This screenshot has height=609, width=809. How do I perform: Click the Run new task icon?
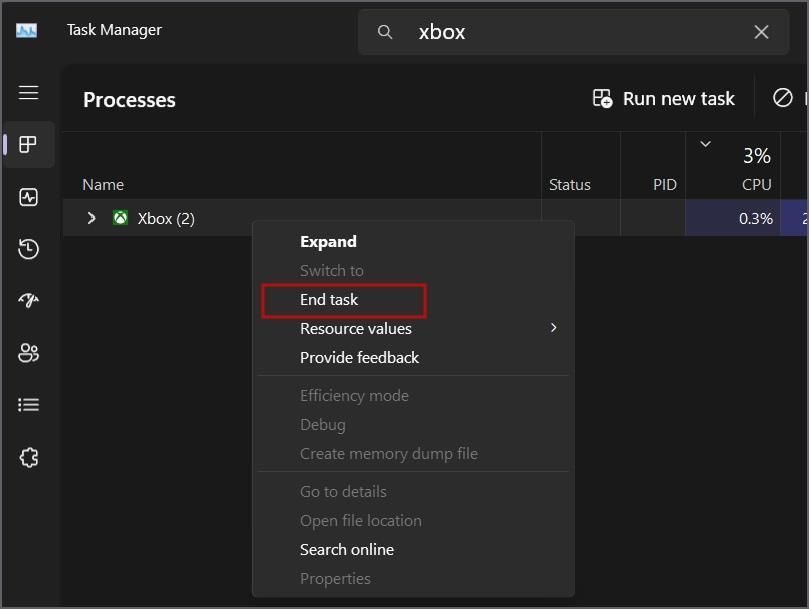pos(602,98)
